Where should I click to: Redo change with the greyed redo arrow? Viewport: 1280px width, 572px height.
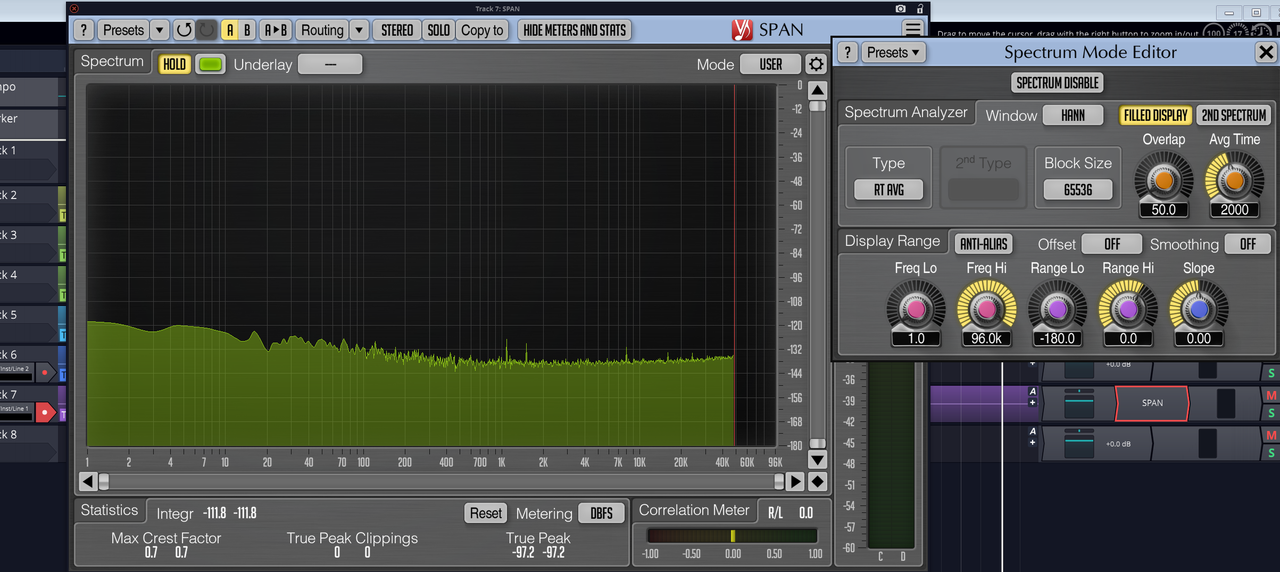pyautogui.click(x=207, y=30)
